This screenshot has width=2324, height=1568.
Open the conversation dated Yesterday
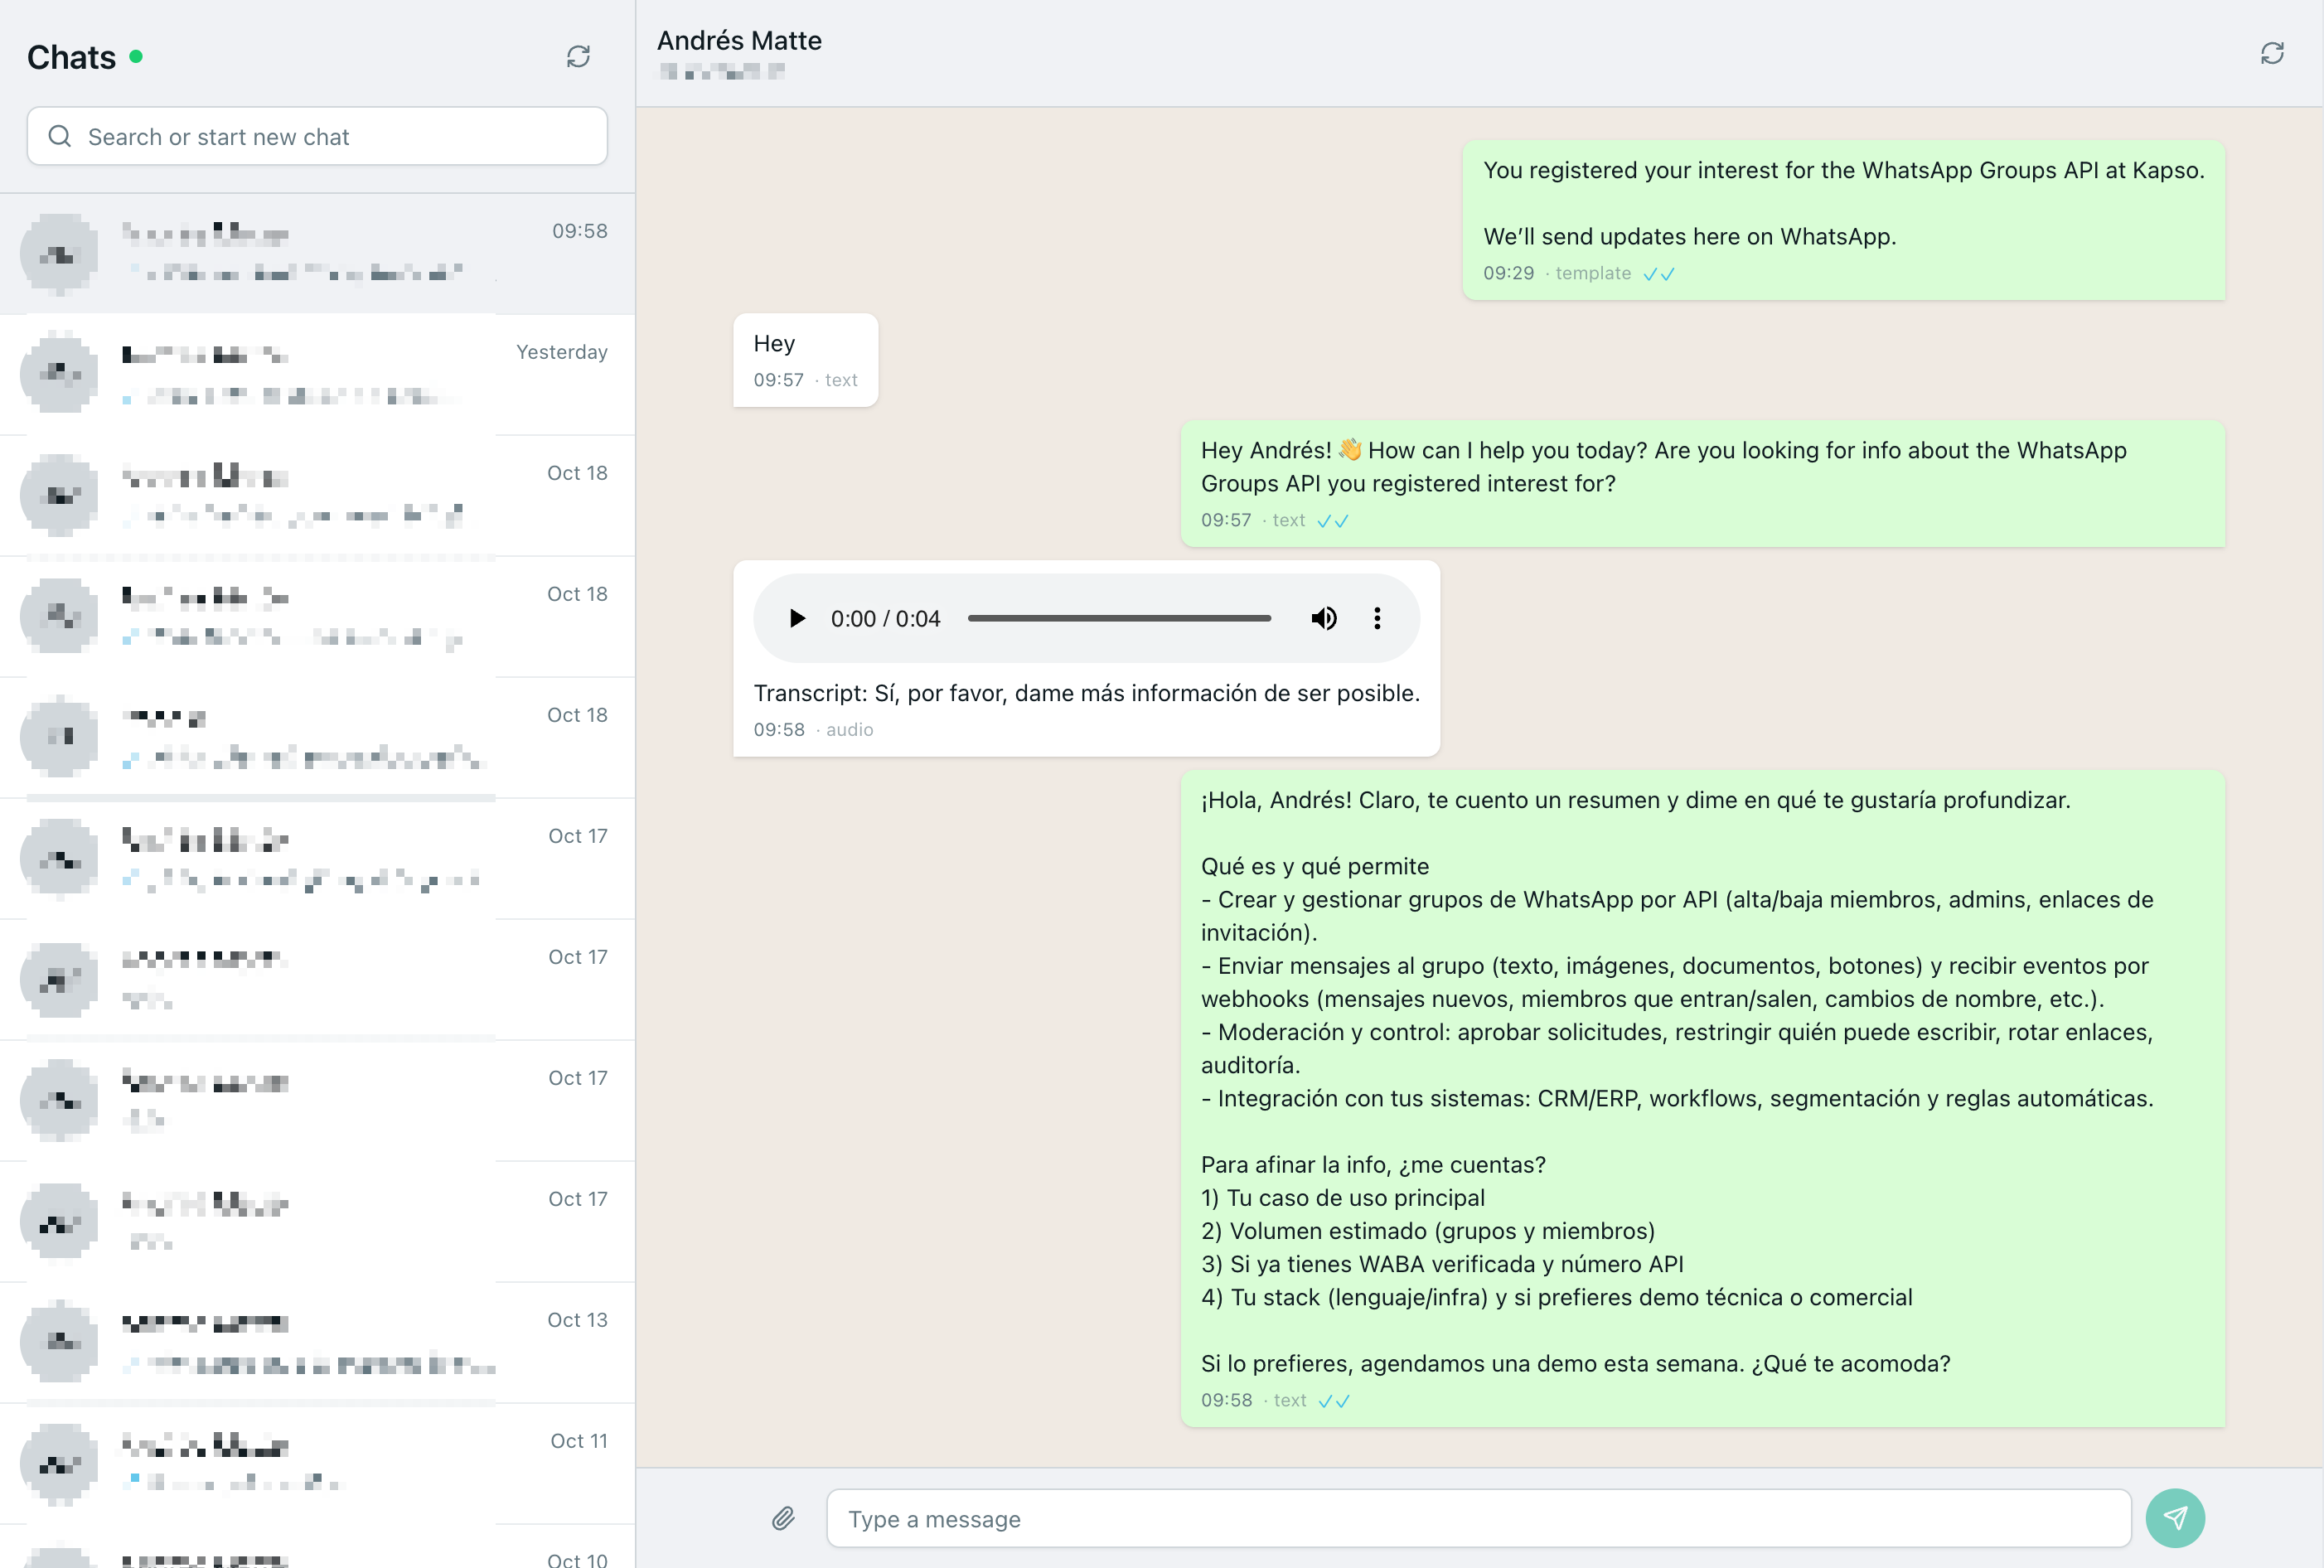point(300,374)
